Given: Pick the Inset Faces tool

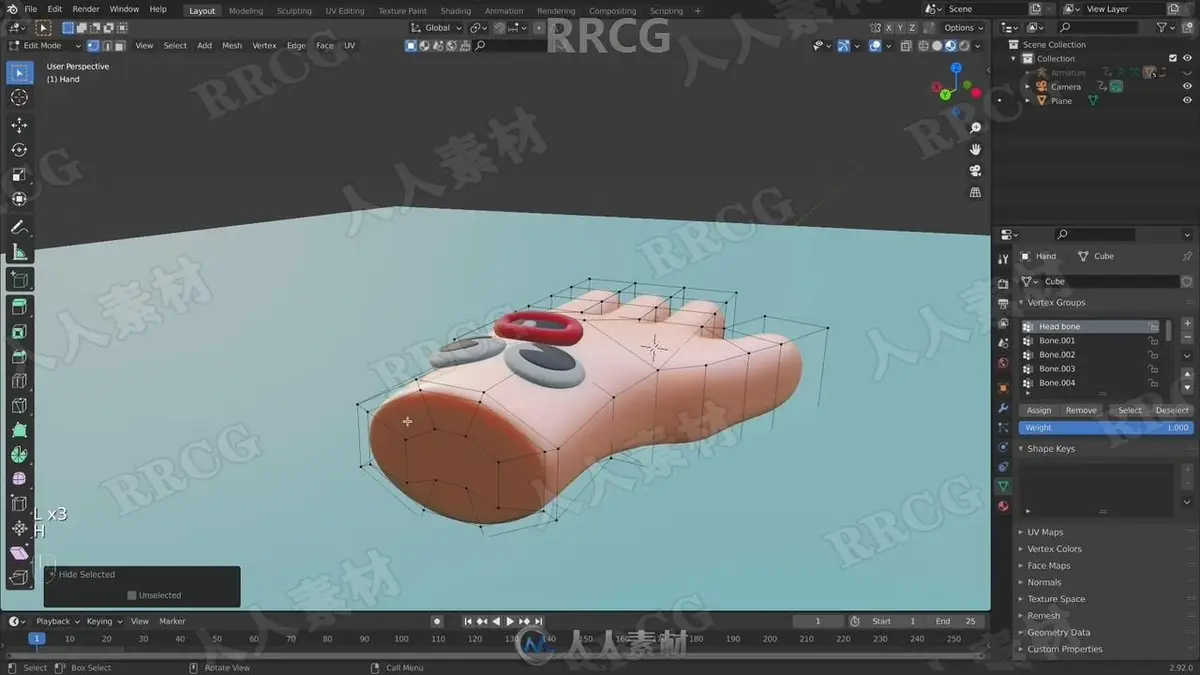Looking at the screenshot, I should [19, 332].
